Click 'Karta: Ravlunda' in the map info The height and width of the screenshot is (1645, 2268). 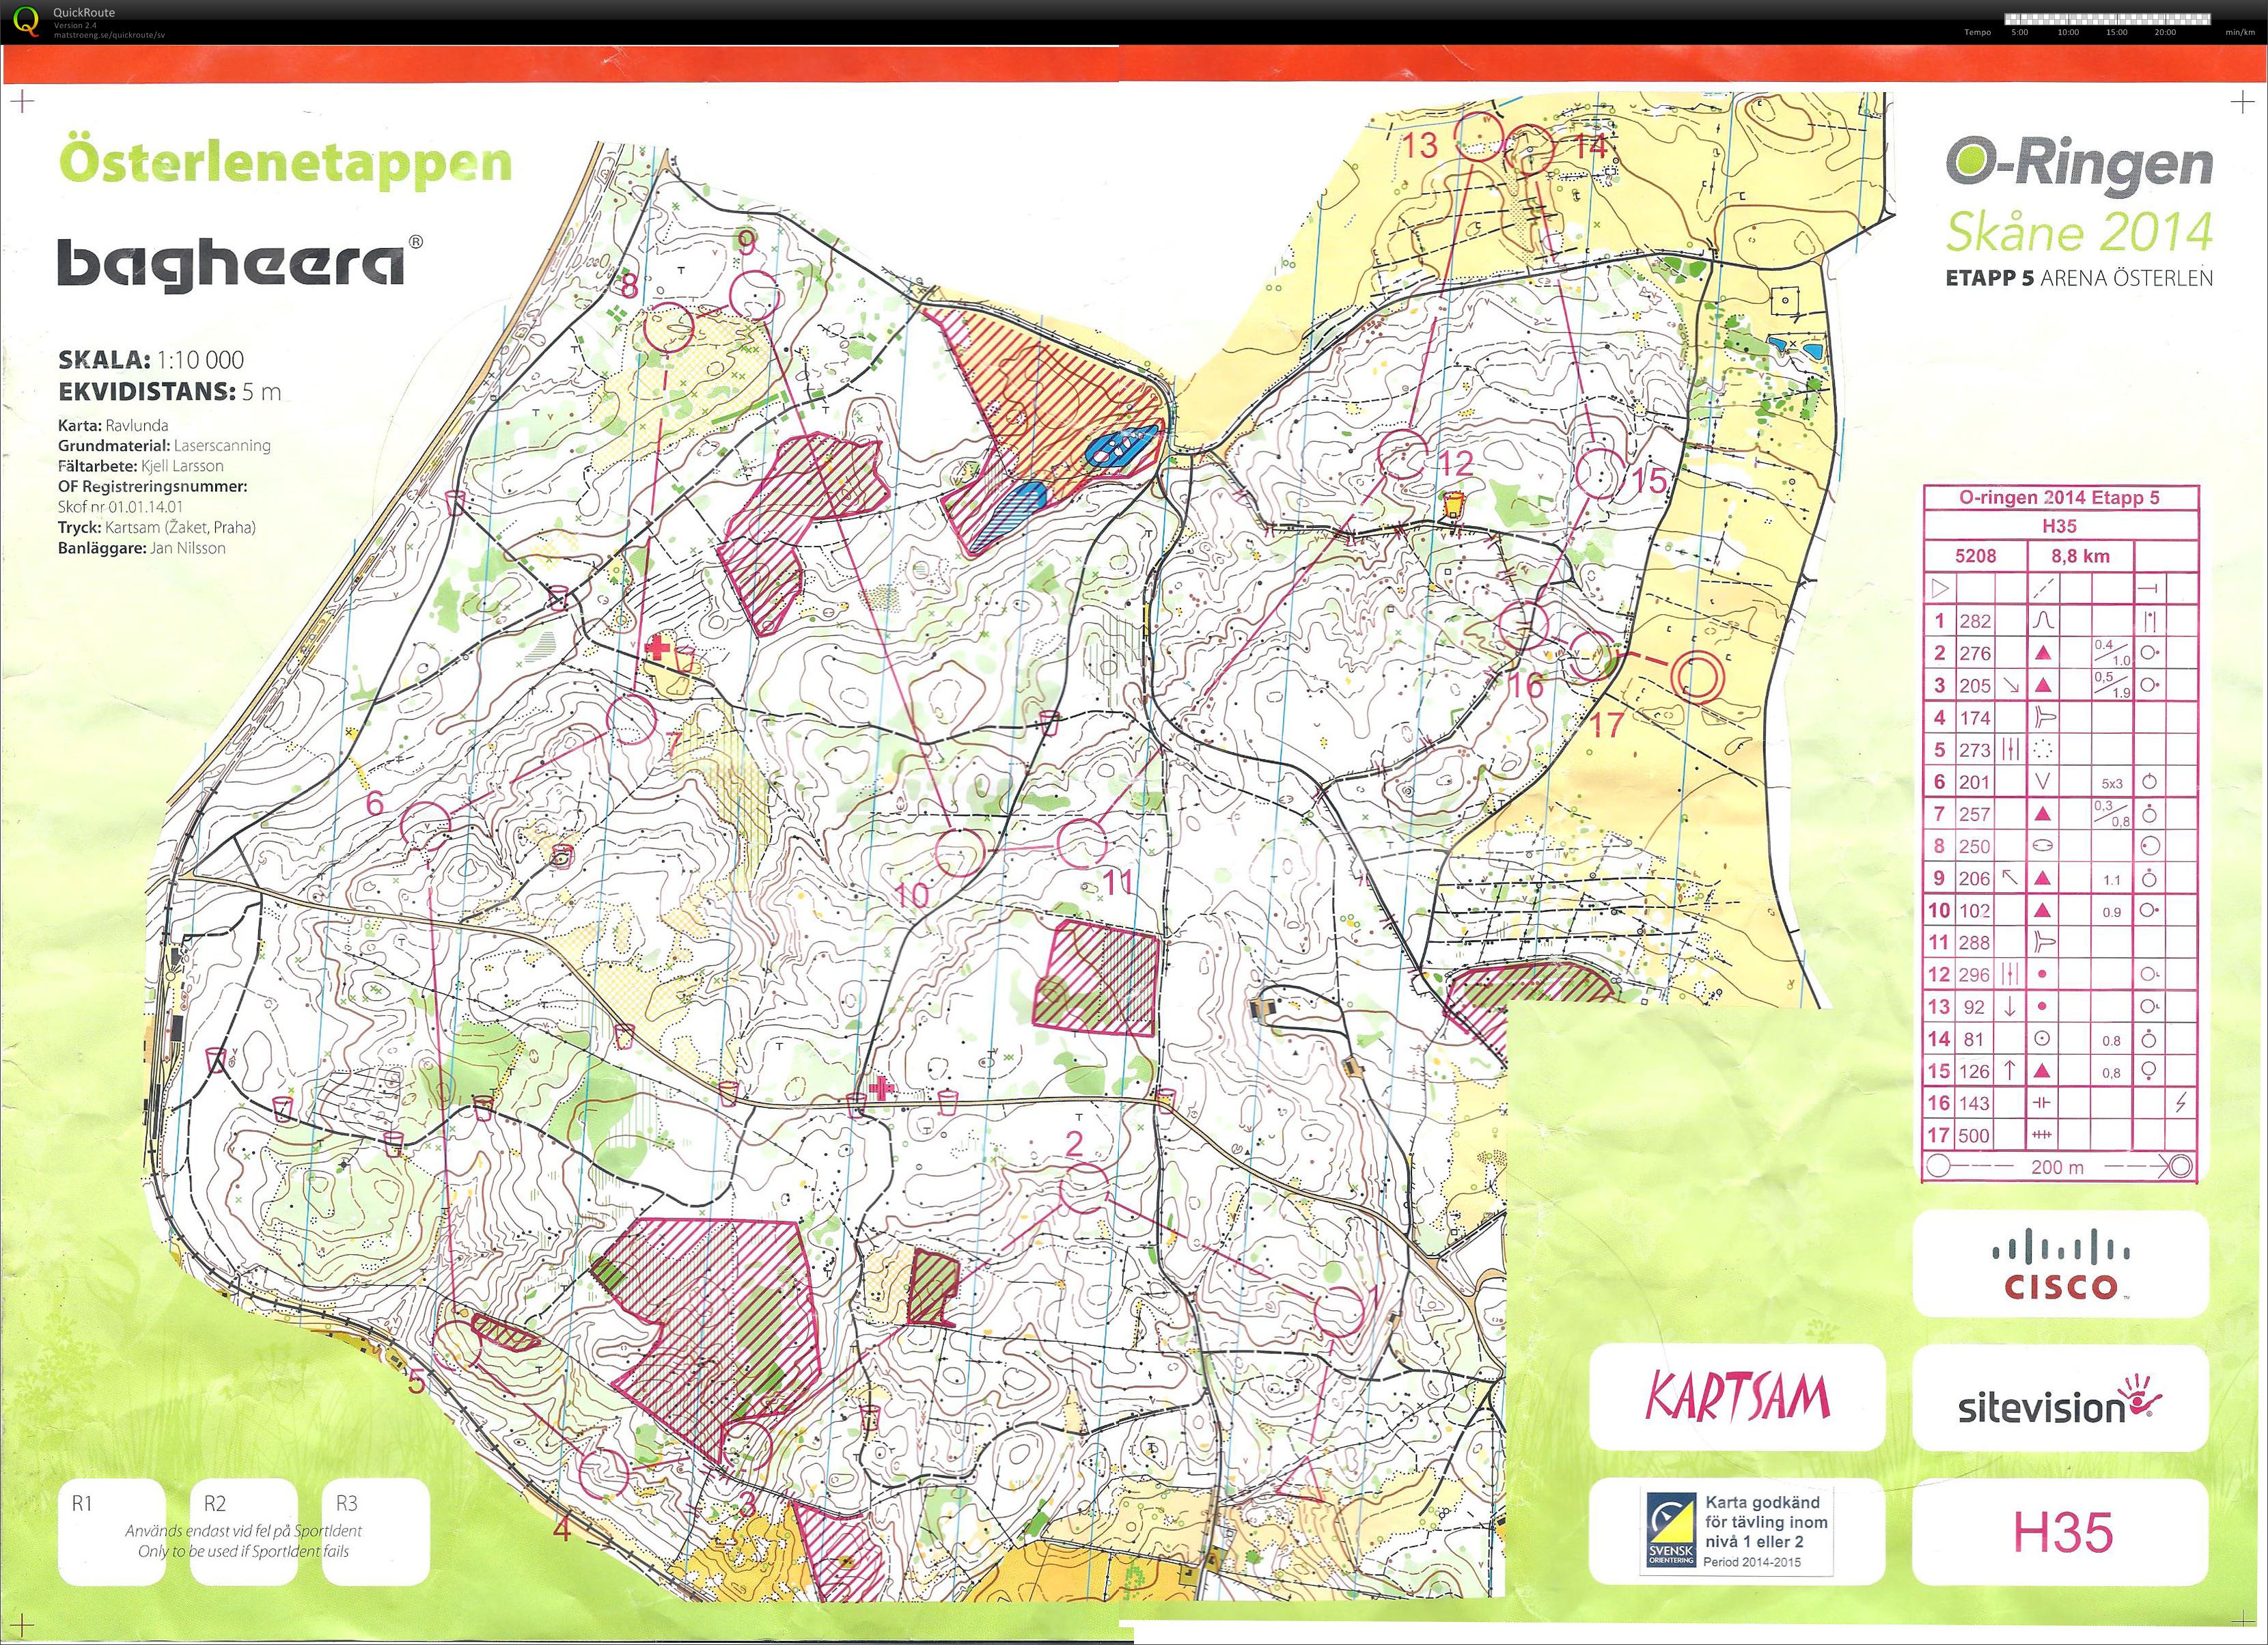[113, 425]
